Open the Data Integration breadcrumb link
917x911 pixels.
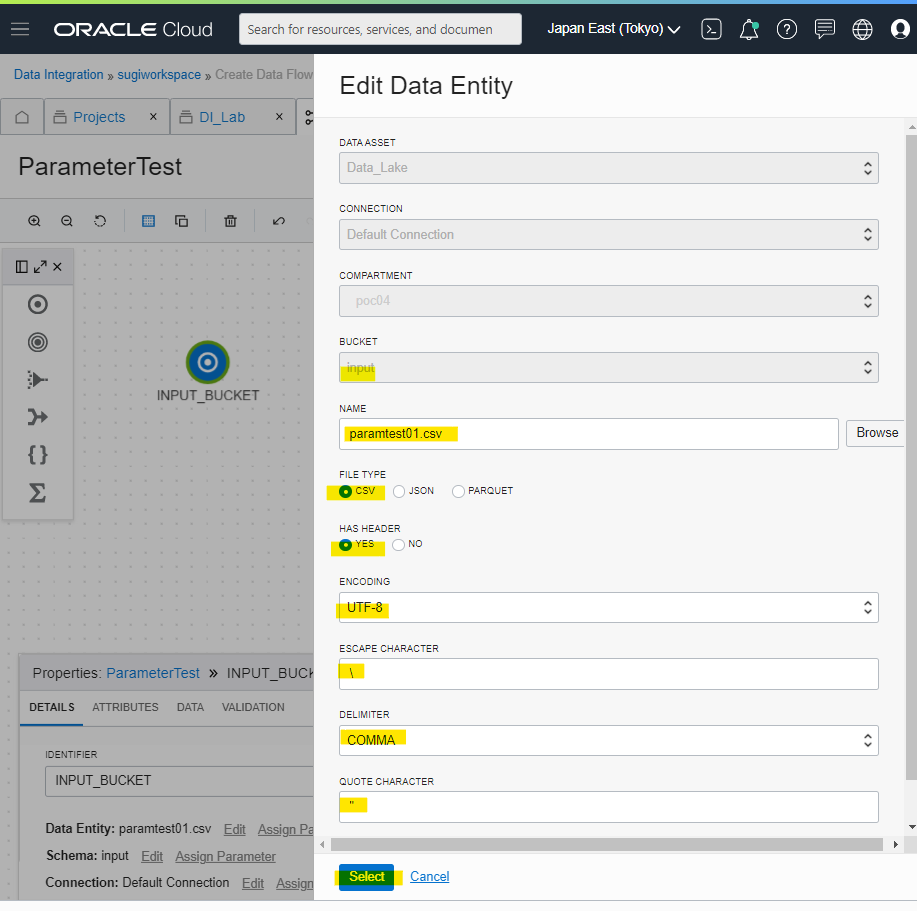(58, 74)
